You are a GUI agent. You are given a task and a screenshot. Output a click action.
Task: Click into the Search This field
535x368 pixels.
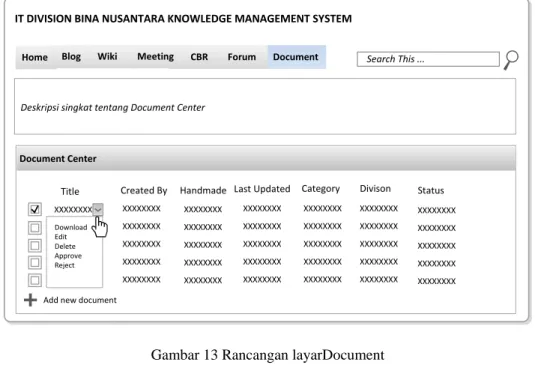[428, 59]
